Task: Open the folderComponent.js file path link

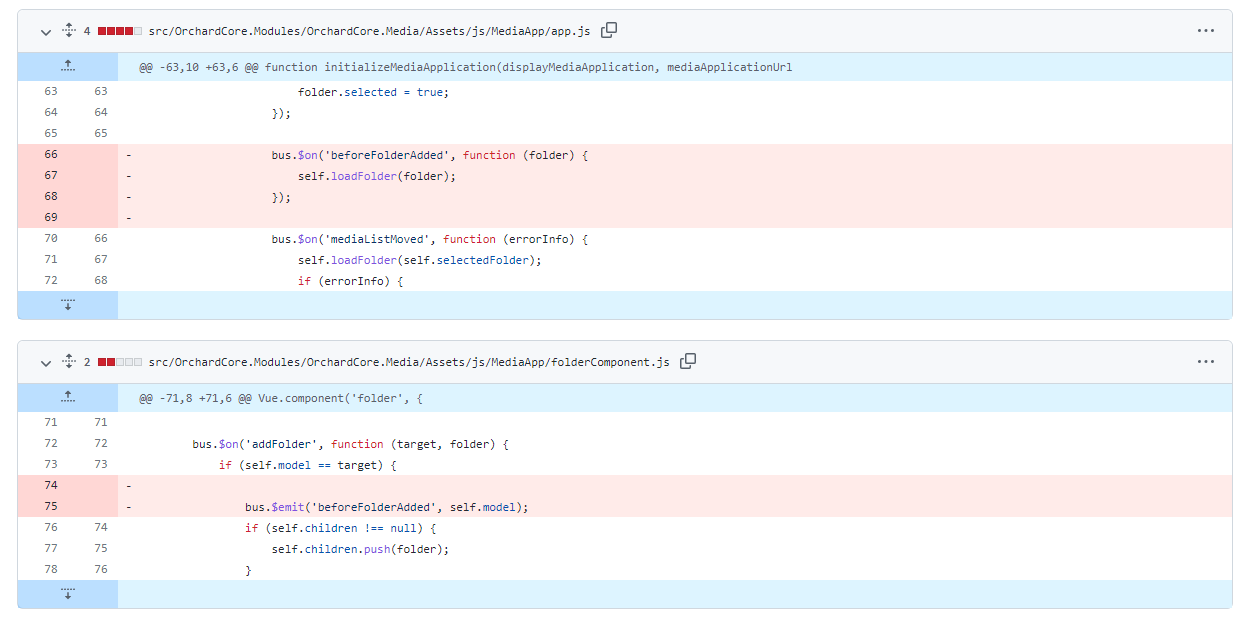Action: (x=409, y=362)
